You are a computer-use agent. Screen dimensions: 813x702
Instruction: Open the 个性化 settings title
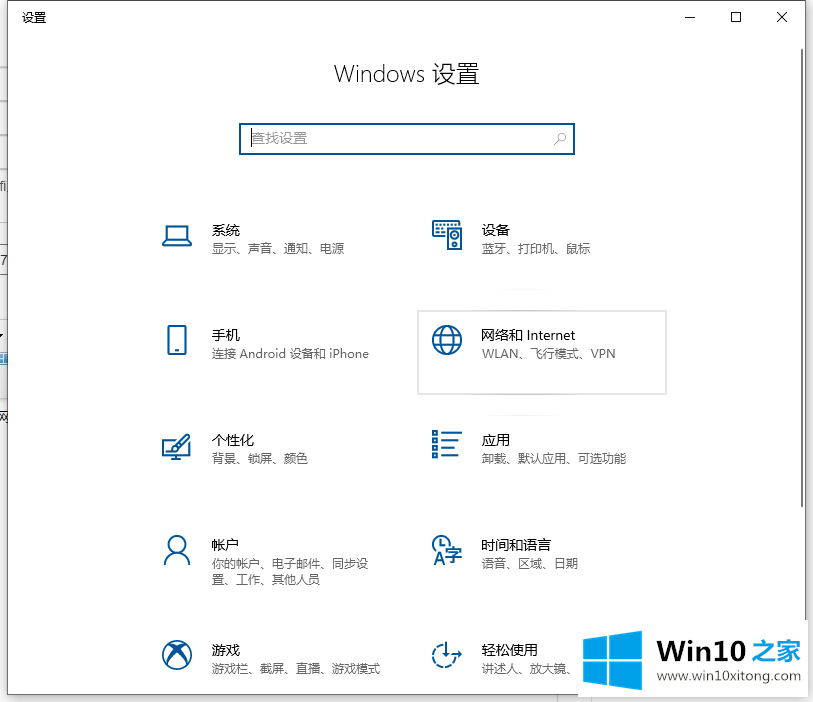click(233, 440)
